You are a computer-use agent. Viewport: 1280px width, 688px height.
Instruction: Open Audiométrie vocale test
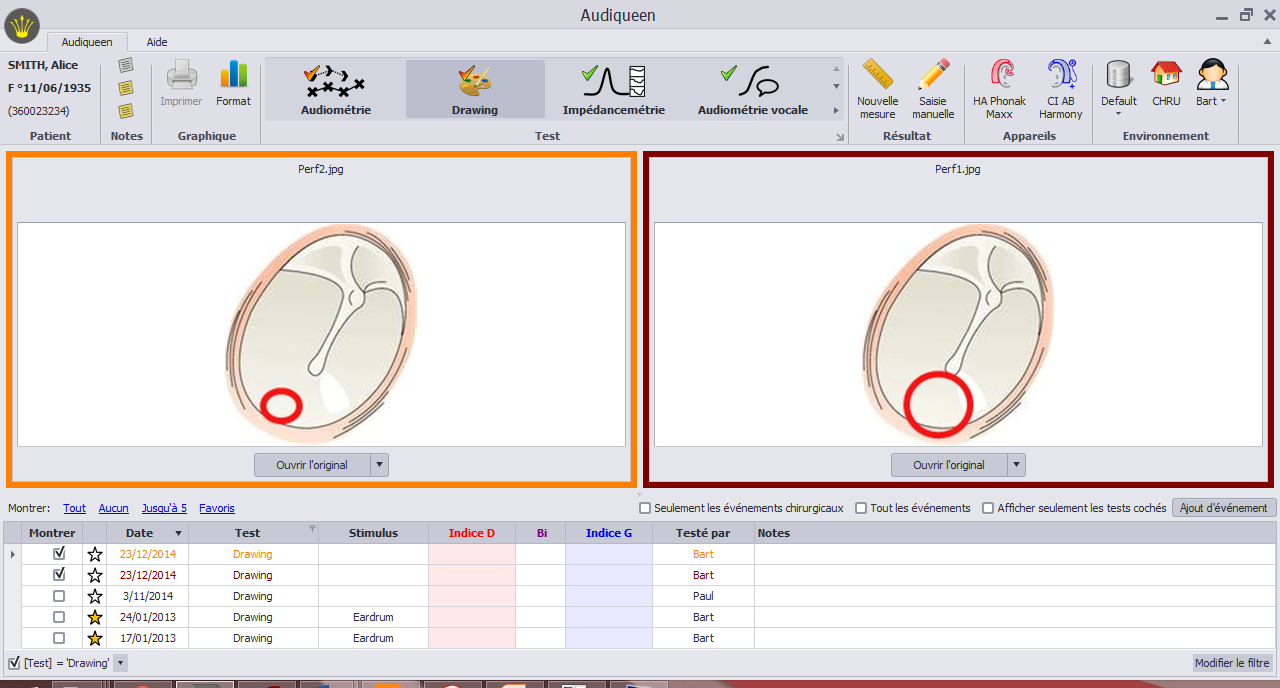(x=752, y=88)
